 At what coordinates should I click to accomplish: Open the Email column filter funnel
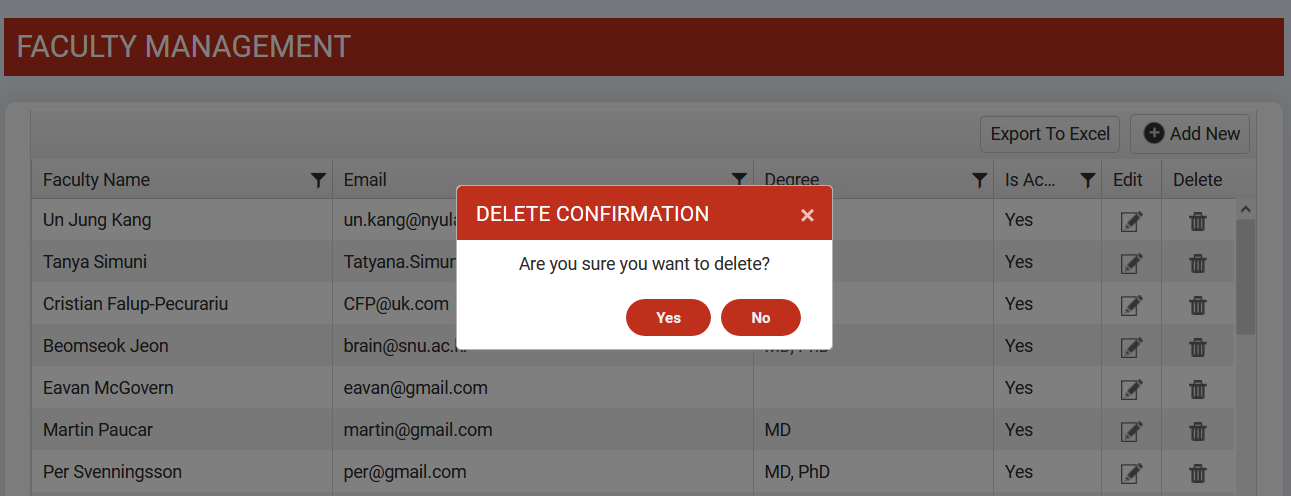(739, 179)
